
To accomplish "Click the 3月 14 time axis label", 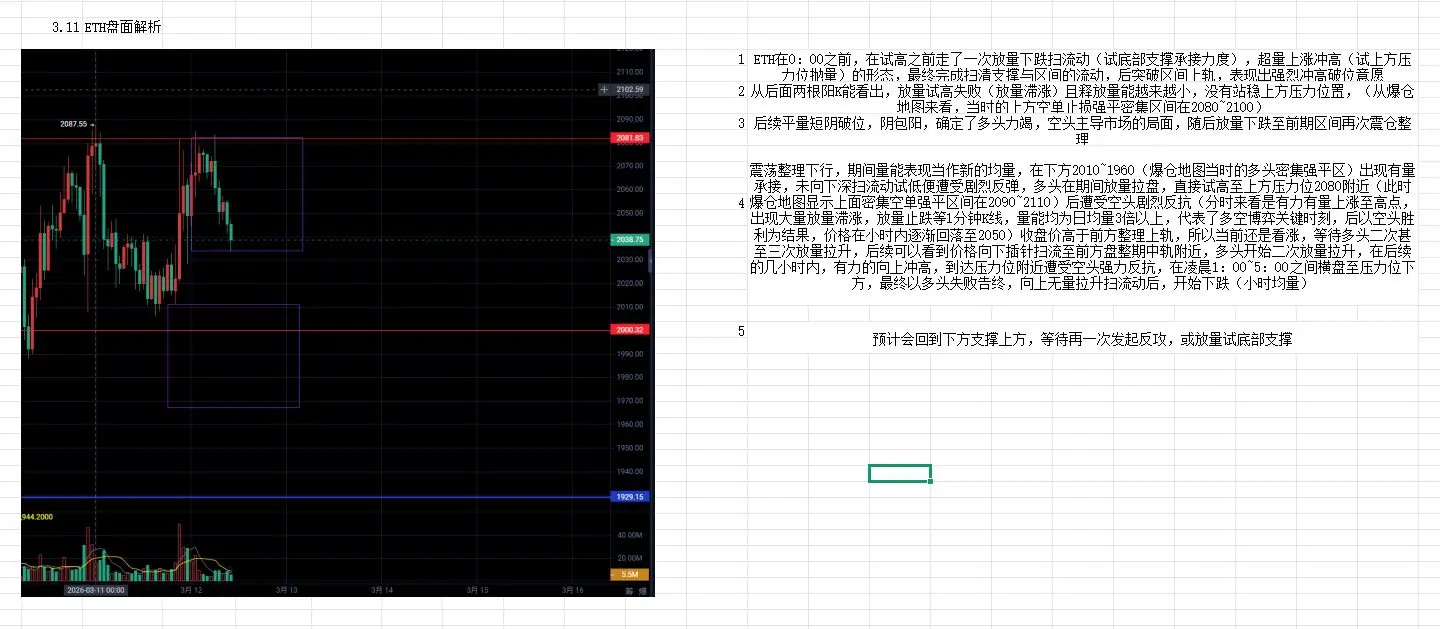I will 382,590.
